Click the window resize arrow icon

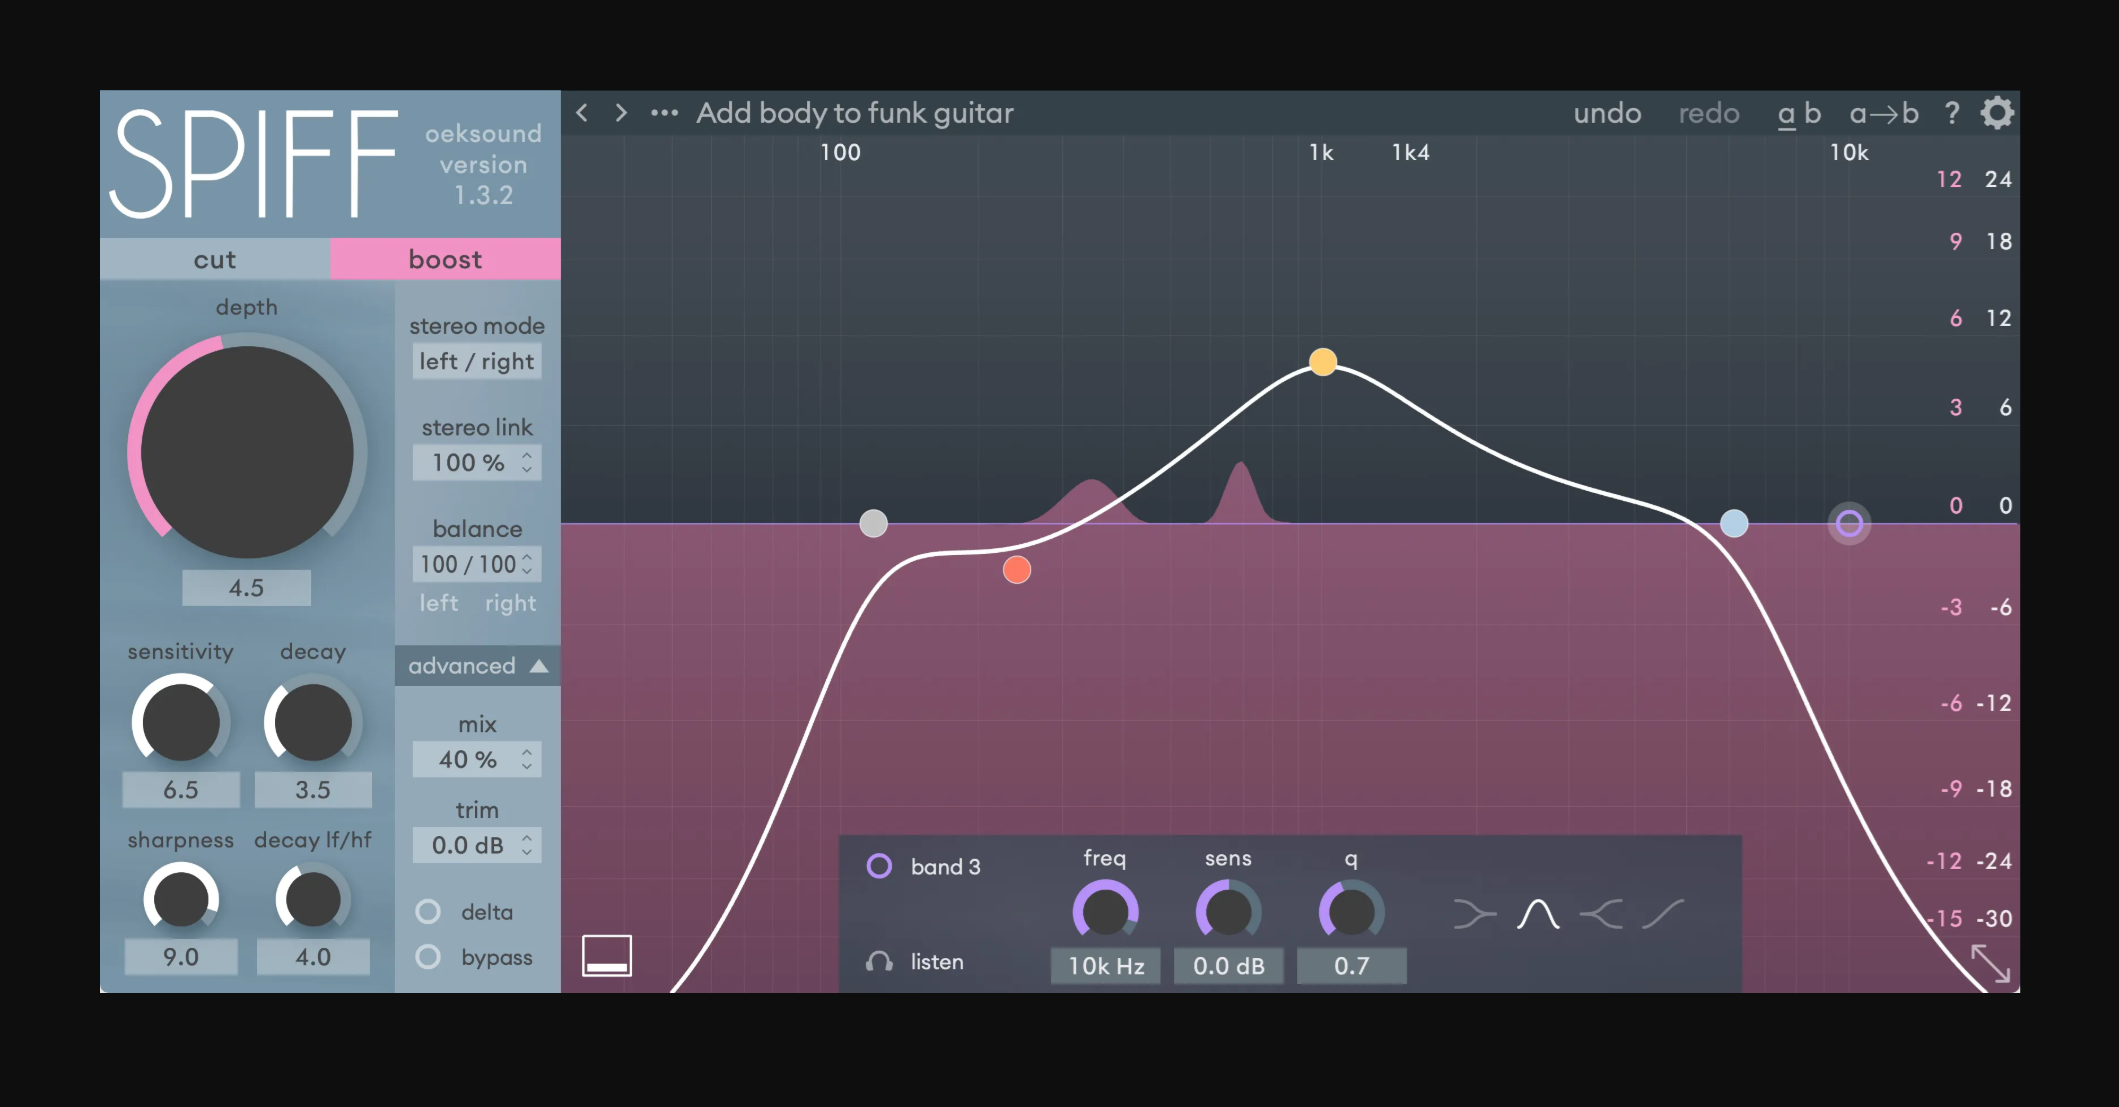click(x=1990, y=964)
